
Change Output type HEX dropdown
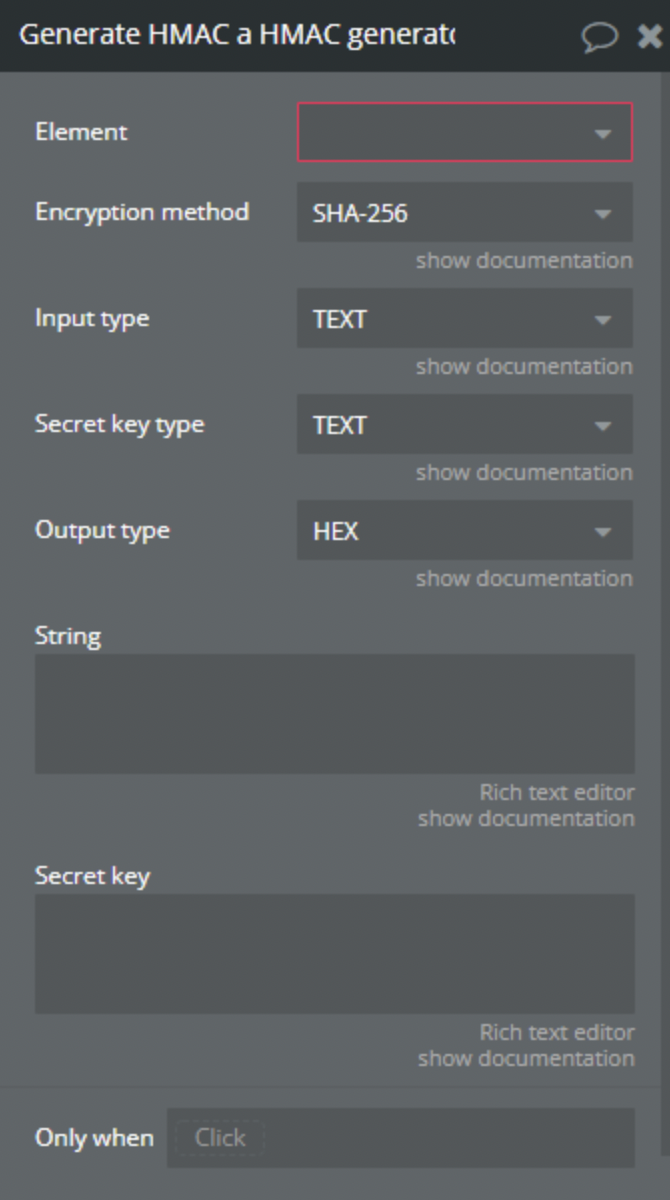pyautogui.click(x=464, y=531)
